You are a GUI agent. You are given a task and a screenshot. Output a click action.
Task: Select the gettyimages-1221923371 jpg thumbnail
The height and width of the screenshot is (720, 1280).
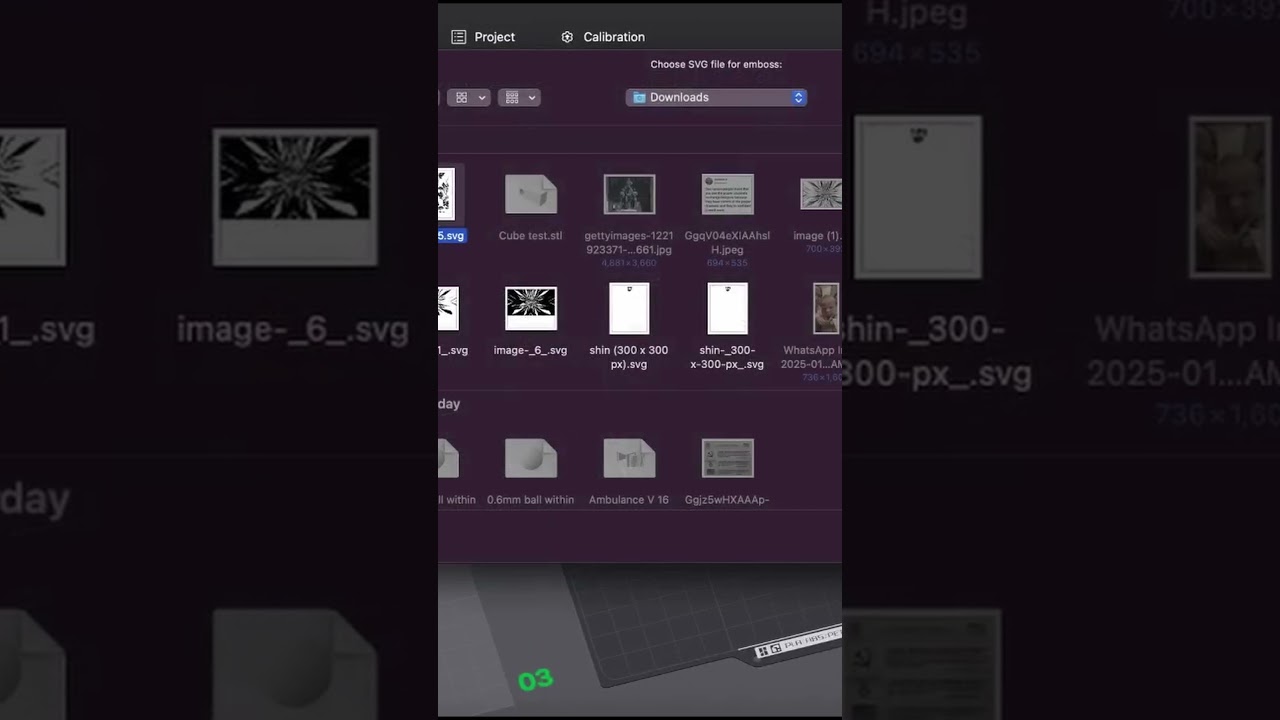[629, 194]
